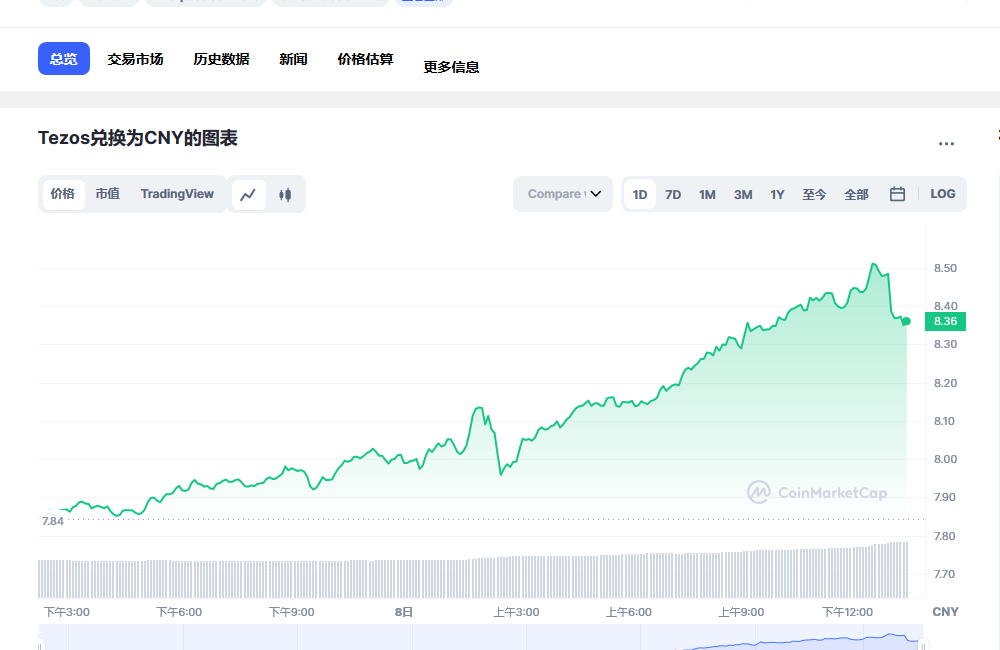Image resolution: width=1000 pixels, height=650 pixels.
Task: Expand the 更多信息 menu
Action: 452,67
